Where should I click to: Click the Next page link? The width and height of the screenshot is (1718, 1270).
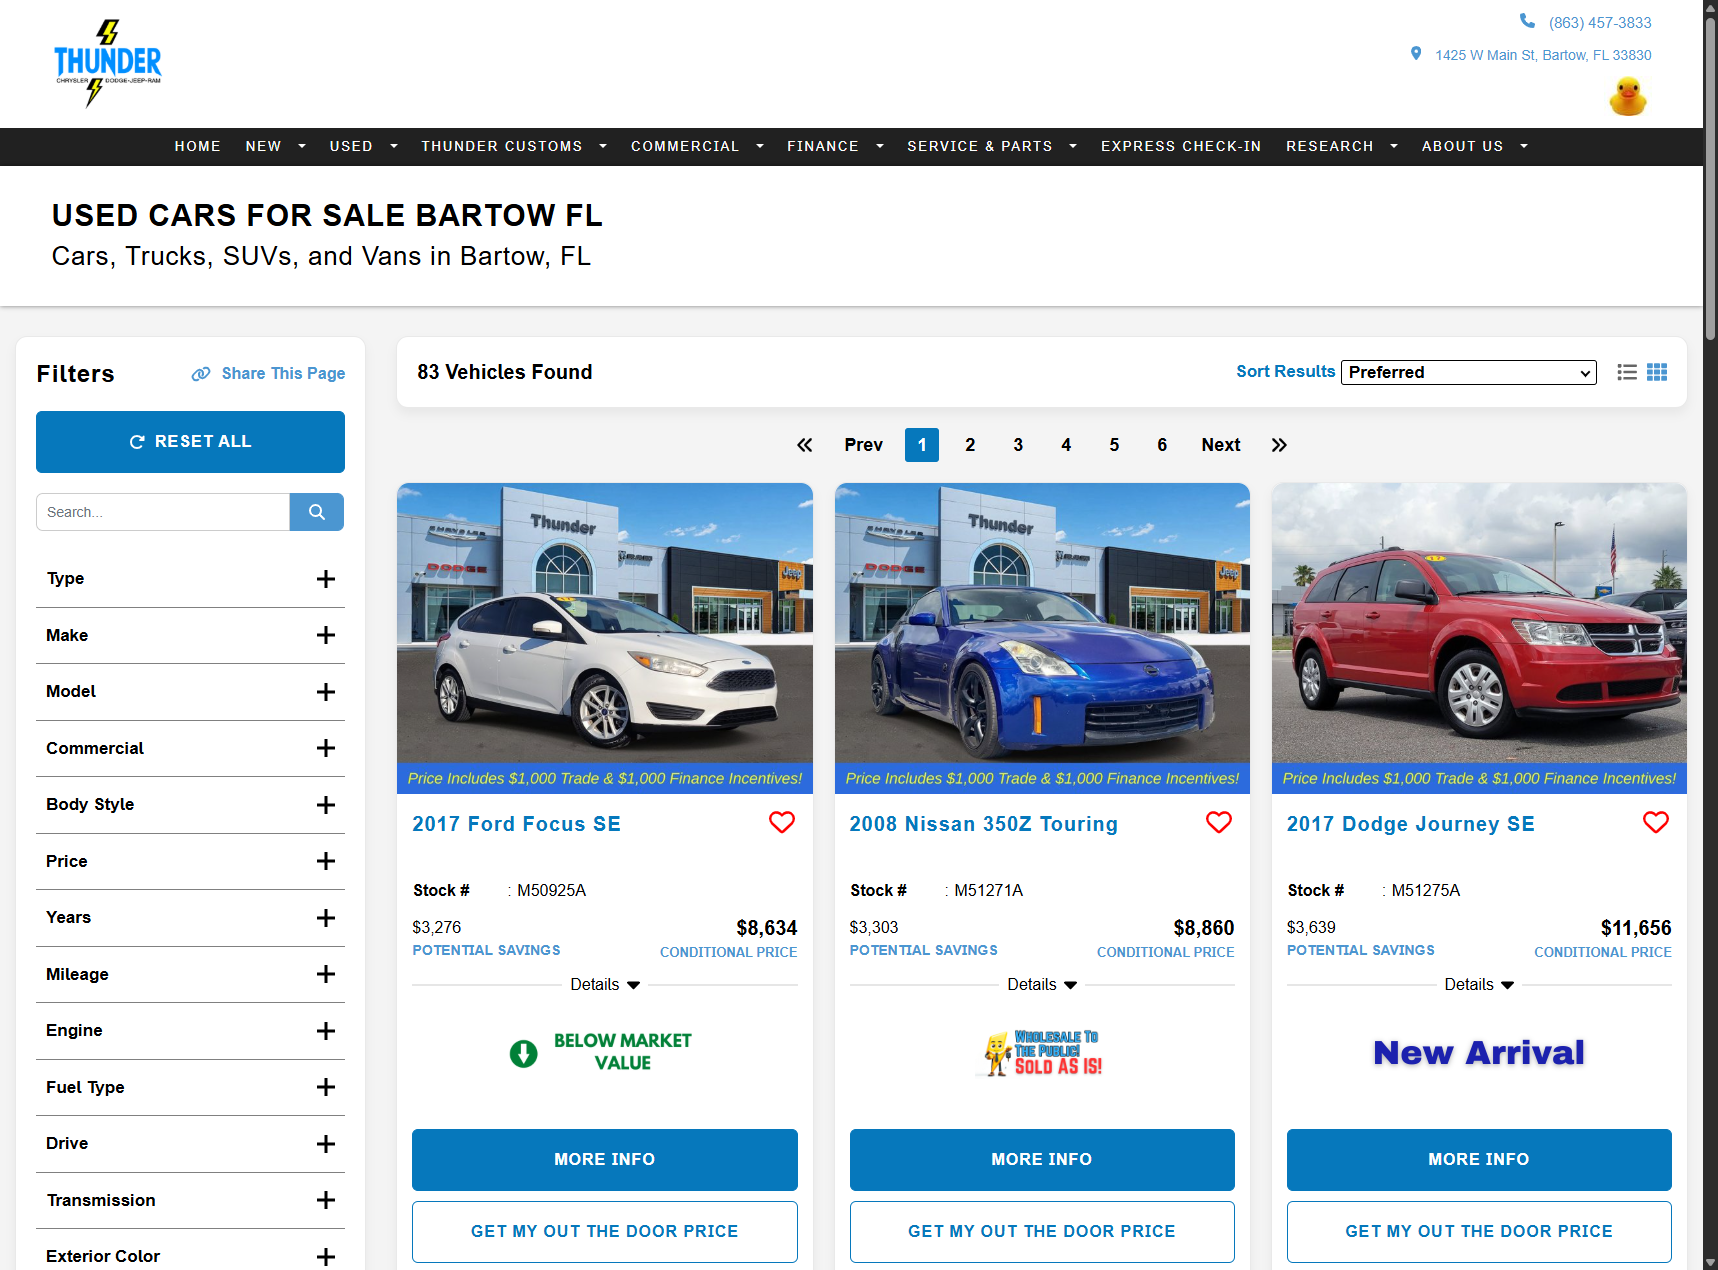tap(1221, 445)
